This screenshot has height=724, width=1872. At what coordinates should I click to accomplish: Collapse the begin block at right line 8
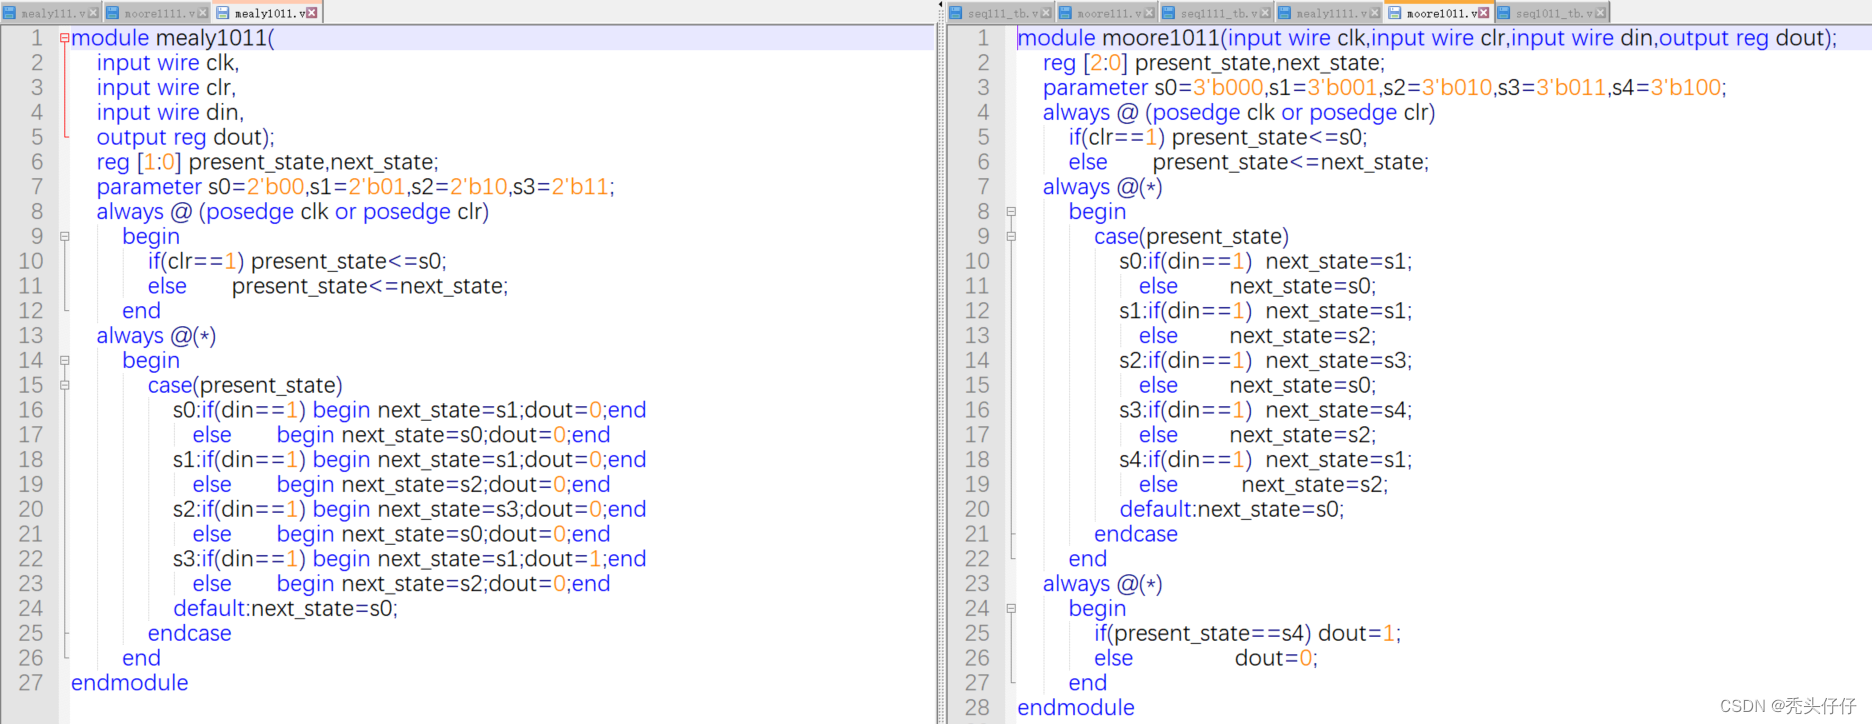[1011, 212]
